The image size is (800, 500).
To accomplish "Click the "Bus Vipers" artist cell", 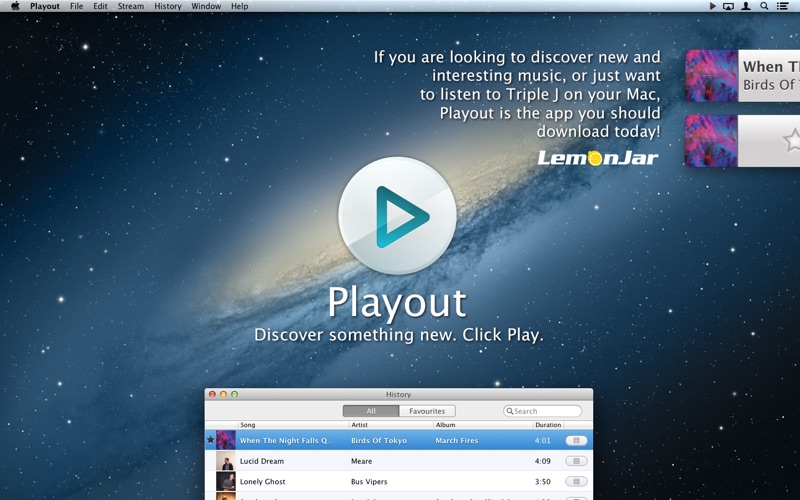I will (x=369, y=481).
